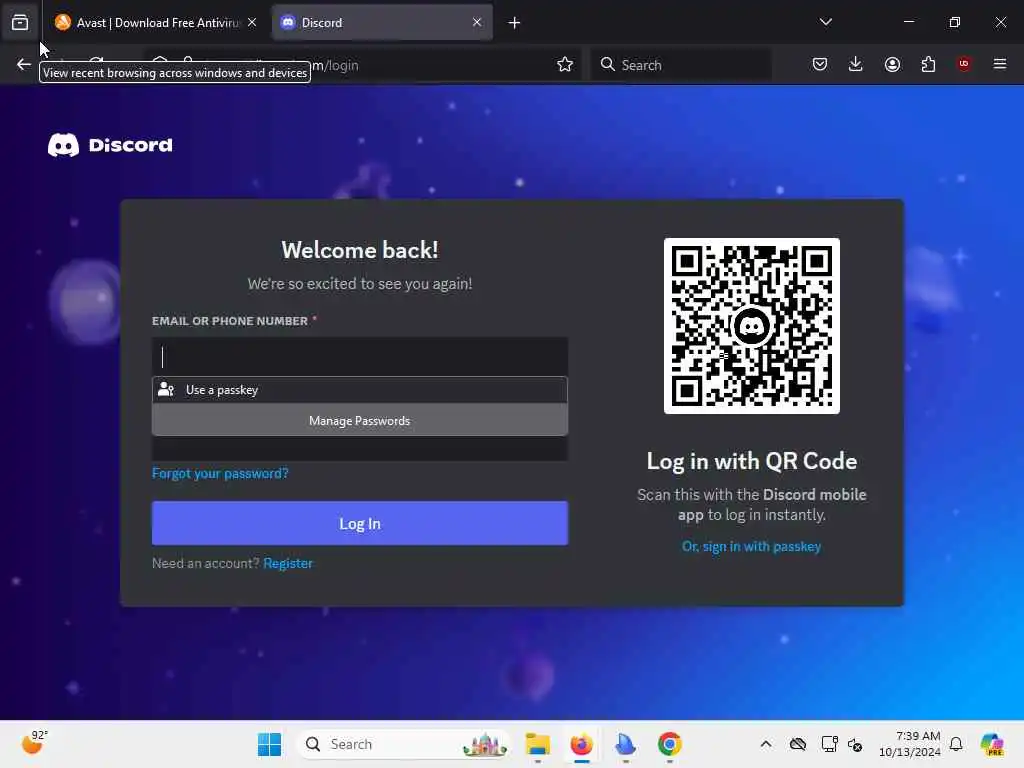The height and width of the screenshot is (768, 1024).
Task: Open the Extensions puzzle icon
Action: tap(928, 65)
